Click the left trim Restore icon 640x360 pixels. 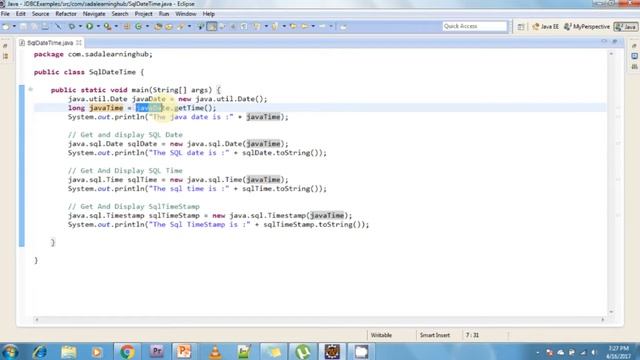[x=5, y=46]
